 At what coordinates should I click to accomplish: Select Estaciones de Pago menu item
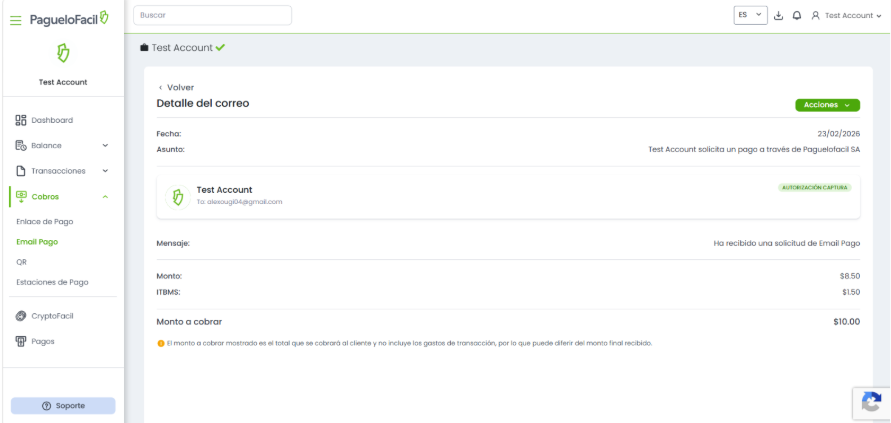52,282
